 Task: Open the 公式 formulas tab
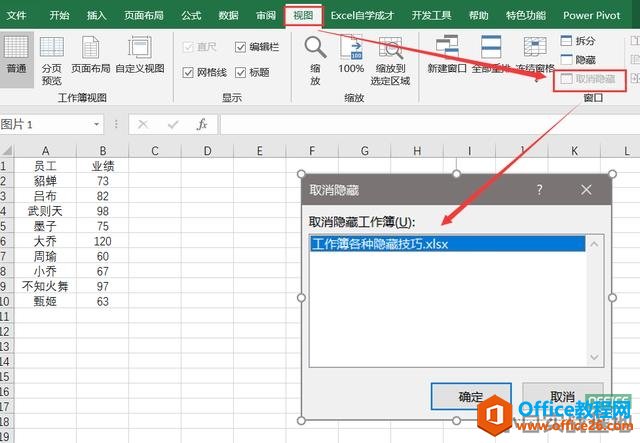point(191,16)
